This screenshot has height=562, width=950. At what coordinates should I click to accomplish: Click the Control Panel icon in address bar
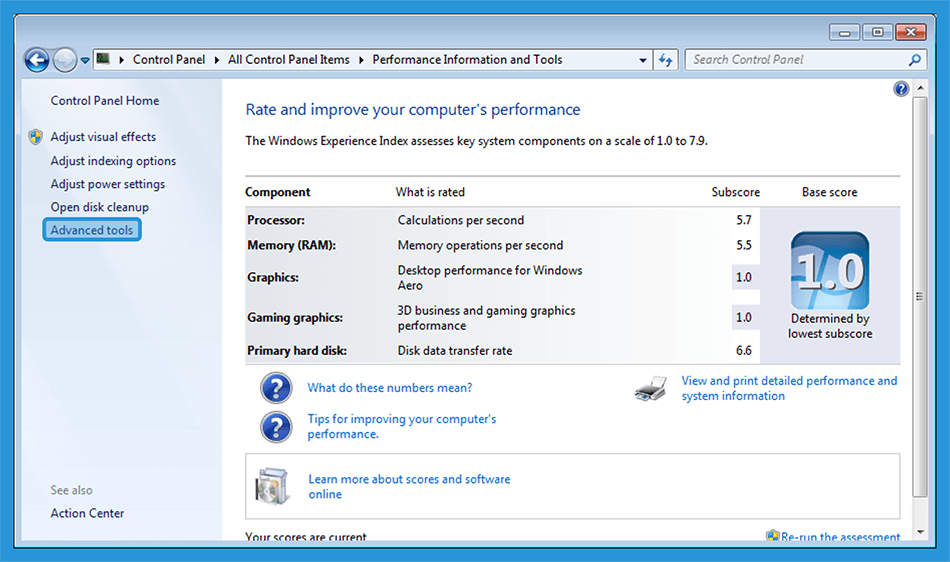pos(104,59)
